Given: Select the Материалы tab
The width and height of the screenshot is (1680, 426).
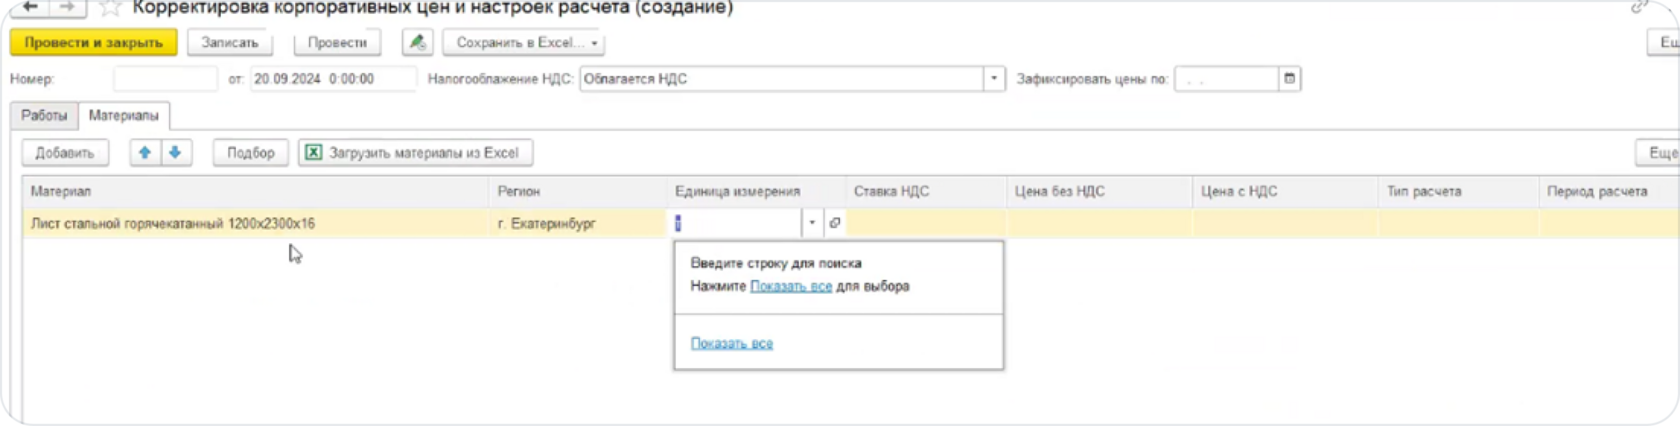Looking at the screenshot, I should click(124, 116).
